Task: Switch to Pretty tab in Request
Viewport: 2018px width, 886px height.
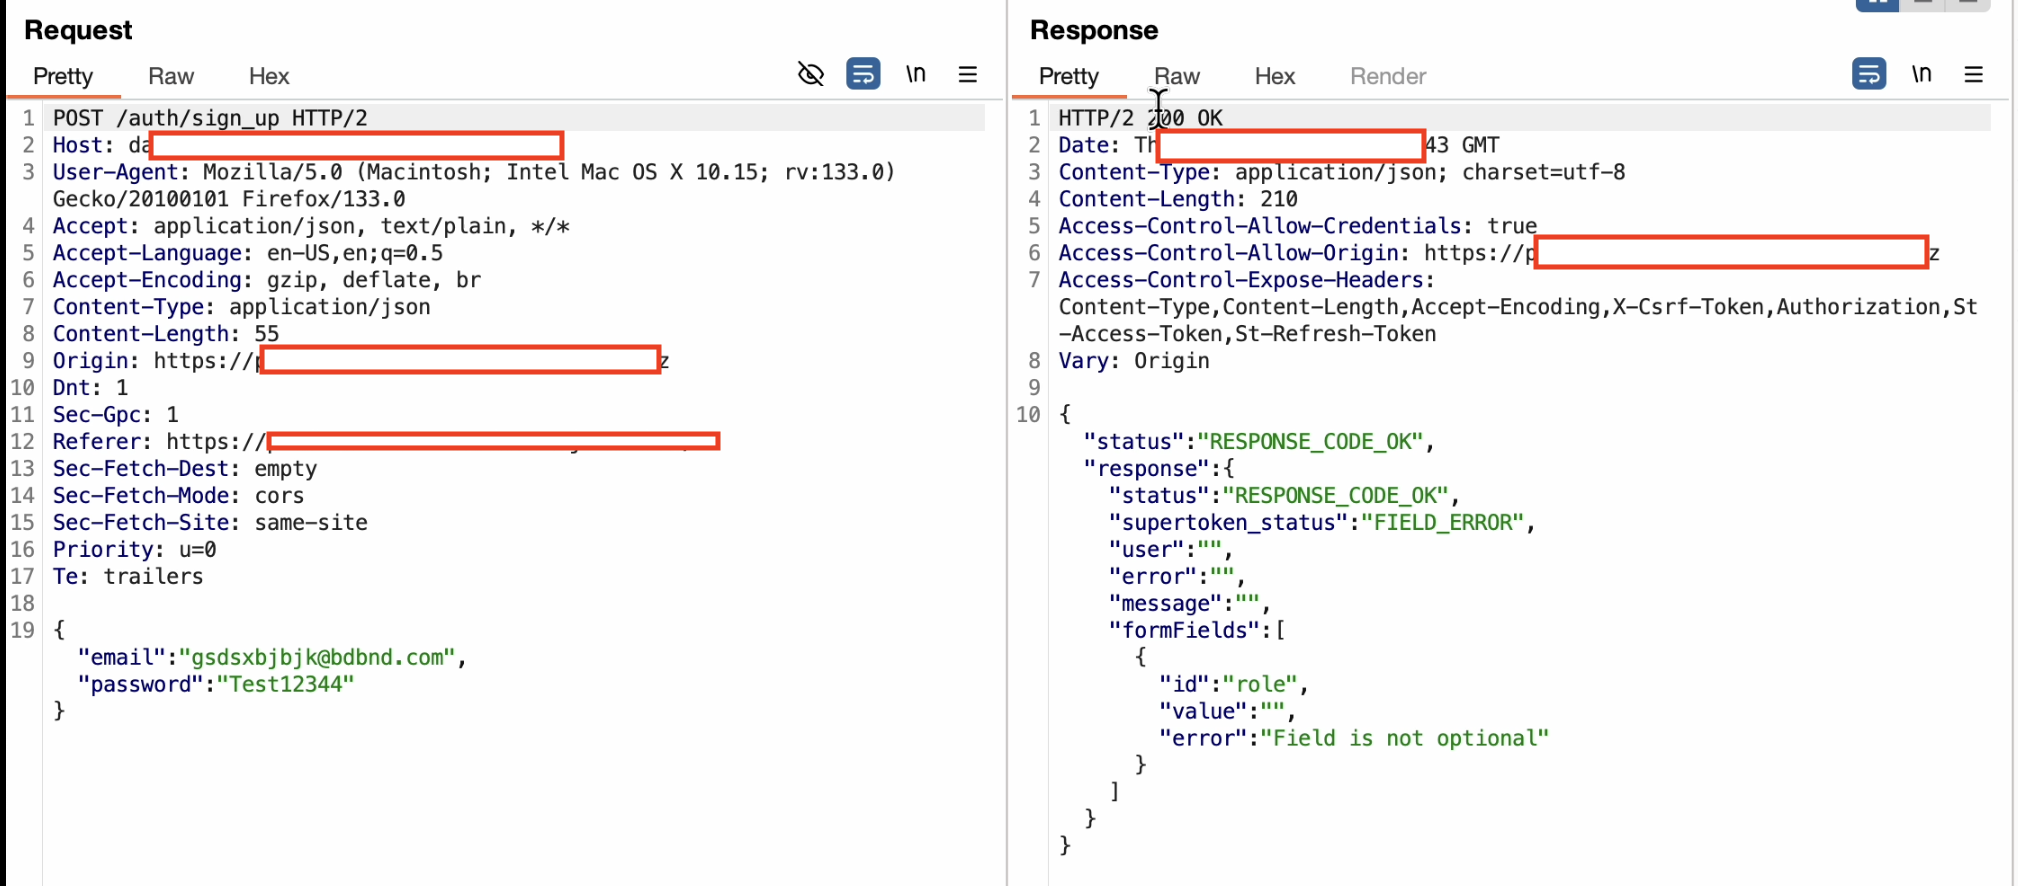Action: 63,76
